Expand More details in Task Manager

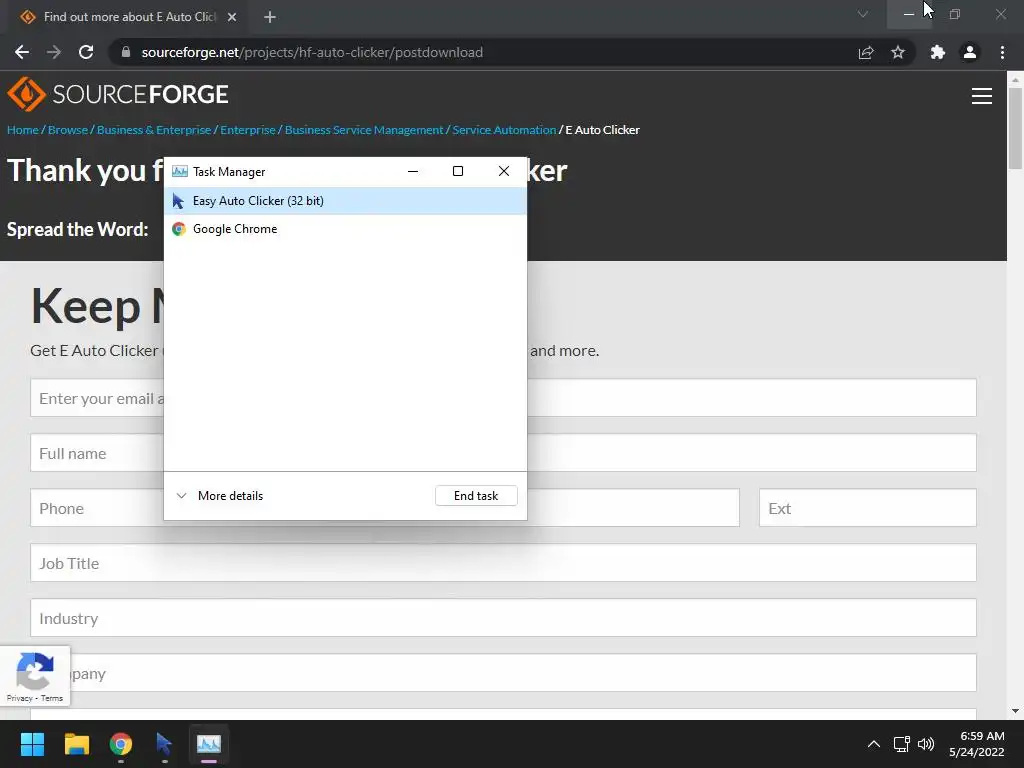click(220, 496)
